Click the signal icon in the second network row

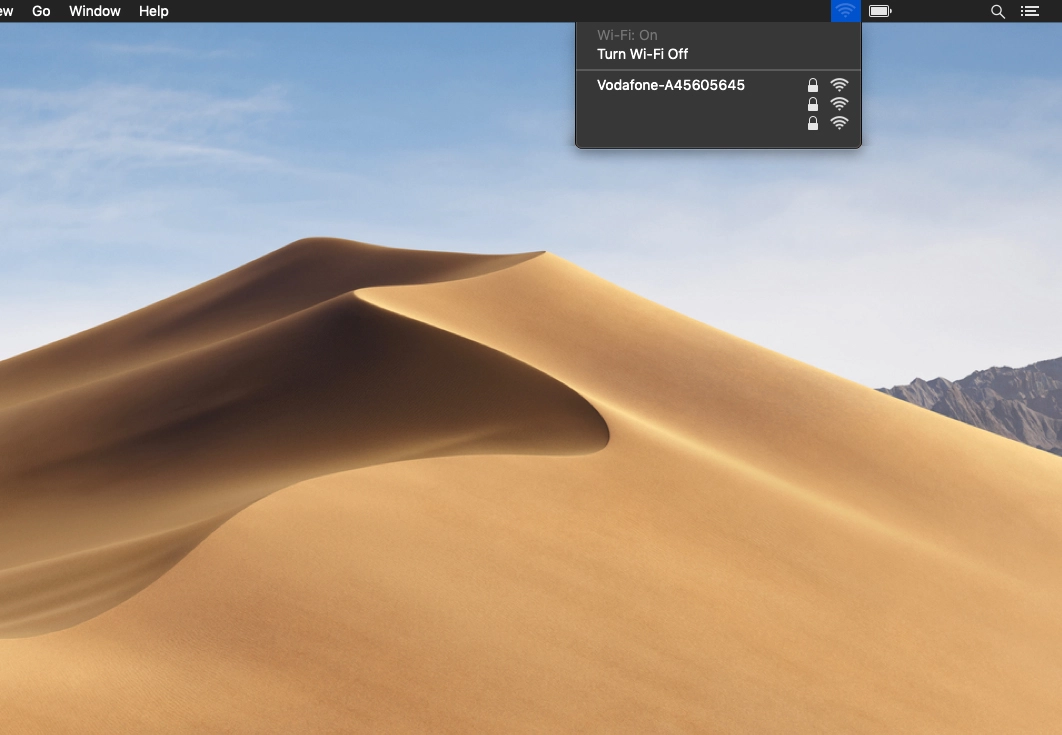click(839, 104)
